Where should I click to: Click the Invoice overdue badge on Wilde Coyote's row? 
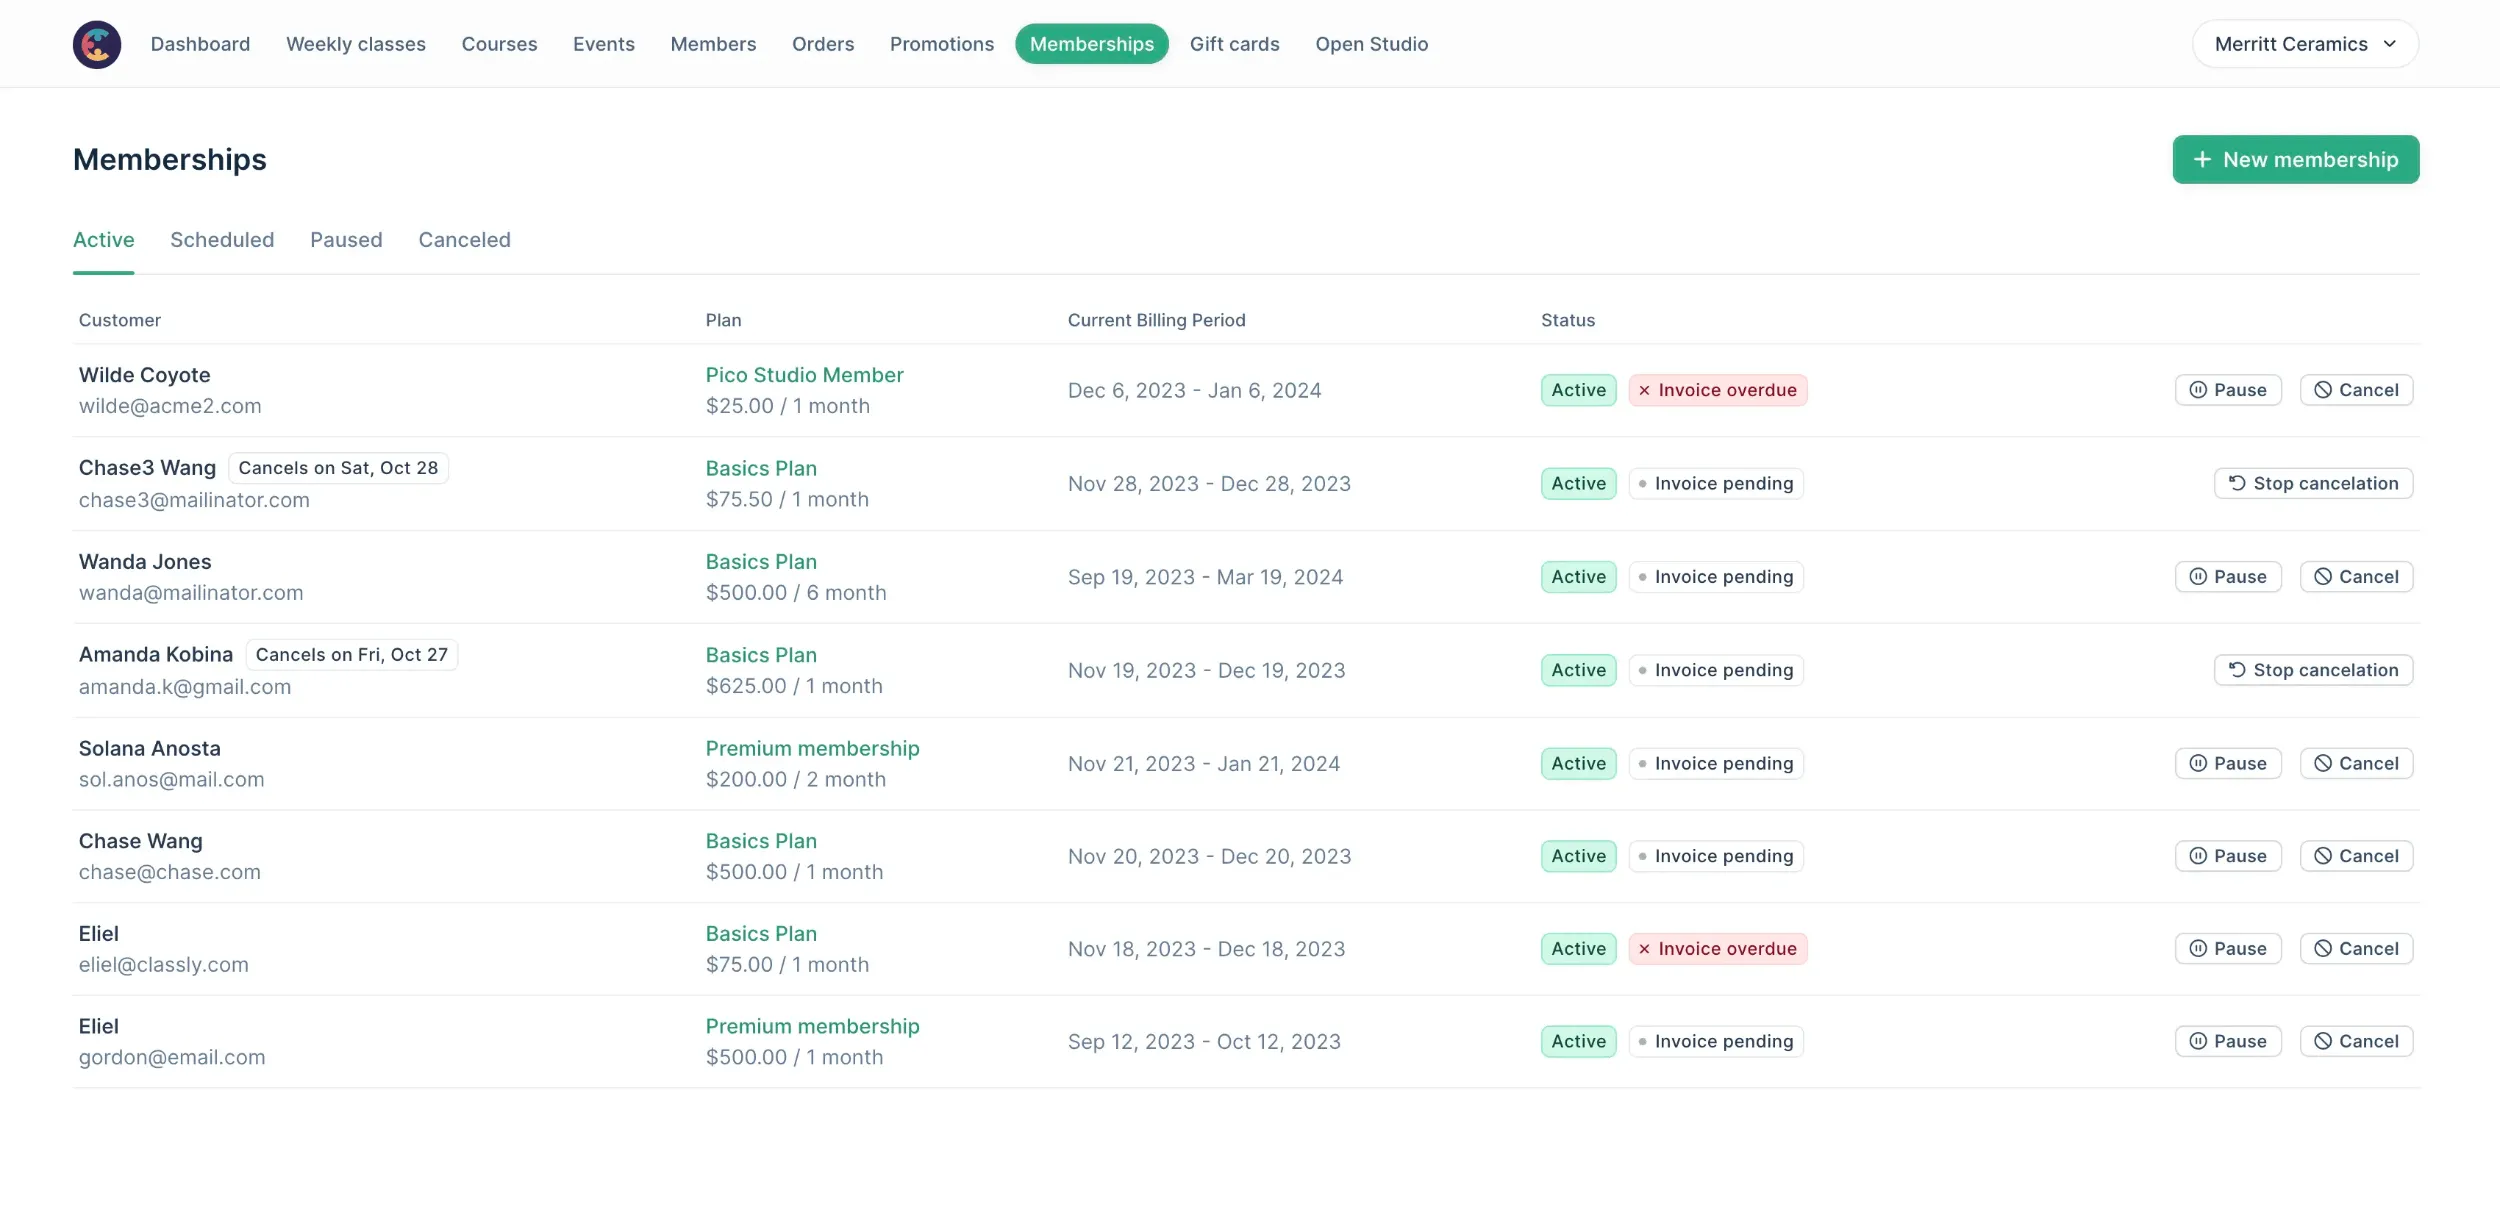1717,390
